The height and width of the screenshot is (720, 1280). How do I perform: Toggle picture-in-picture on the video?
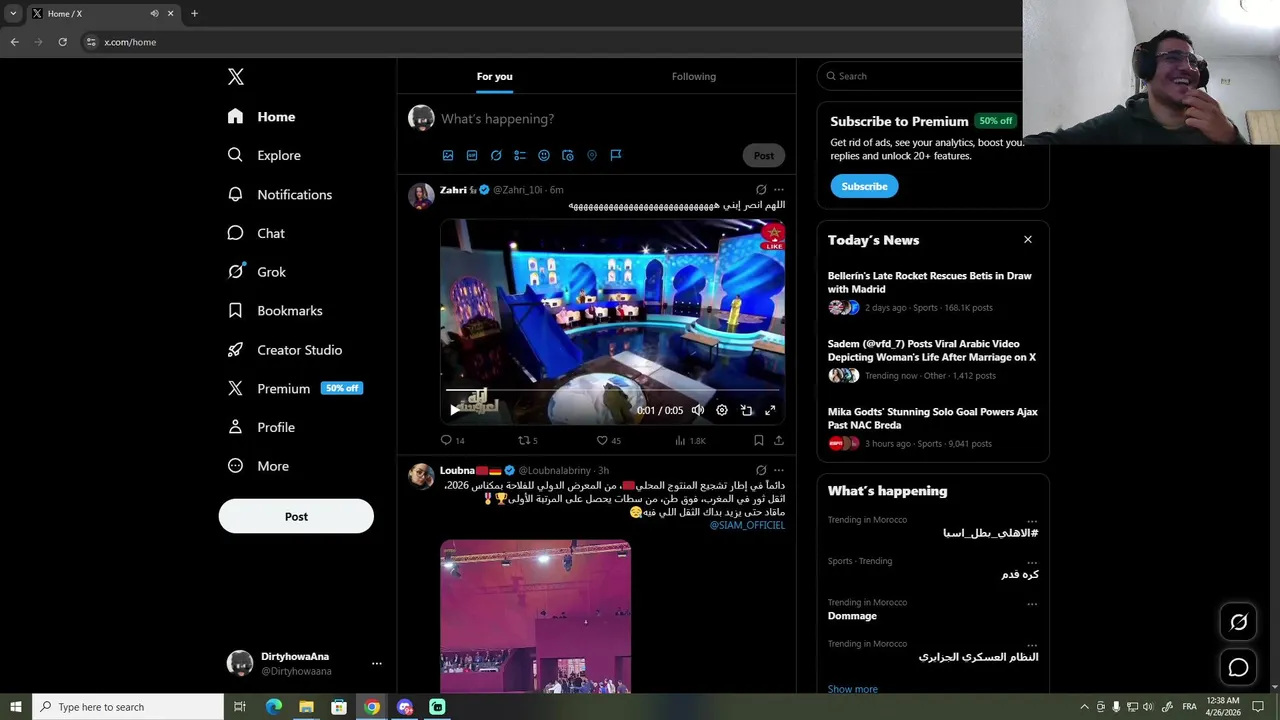pyautogui.click(x=746, y=410)
